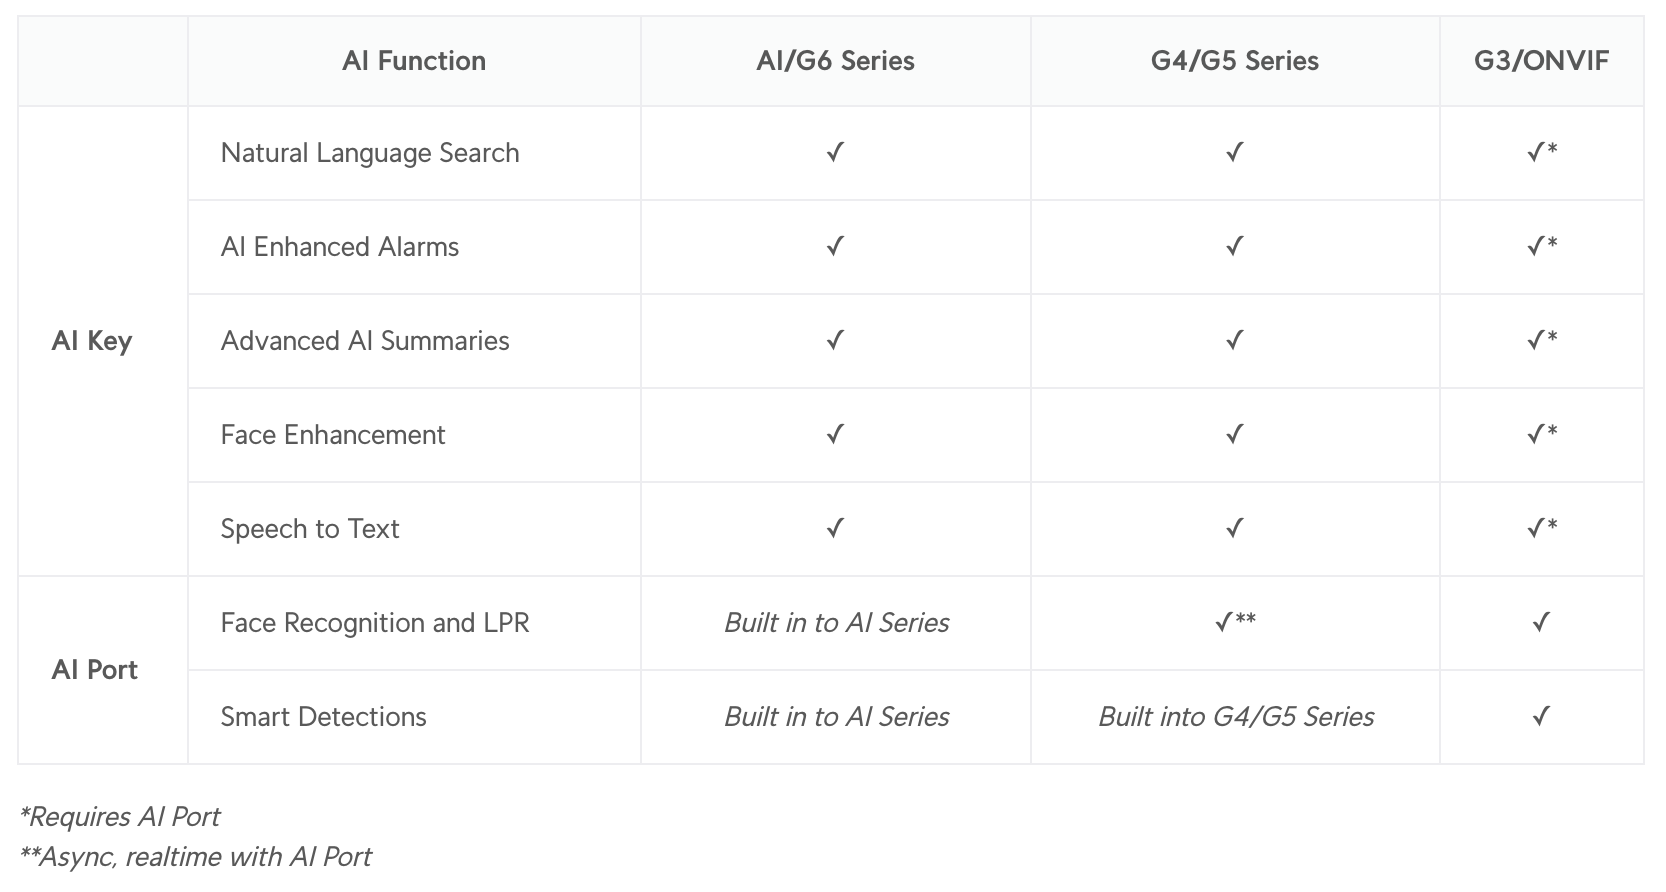
Task: Click checkmark for Face Enhancement under AI/G6
Action: coord(835,434)
